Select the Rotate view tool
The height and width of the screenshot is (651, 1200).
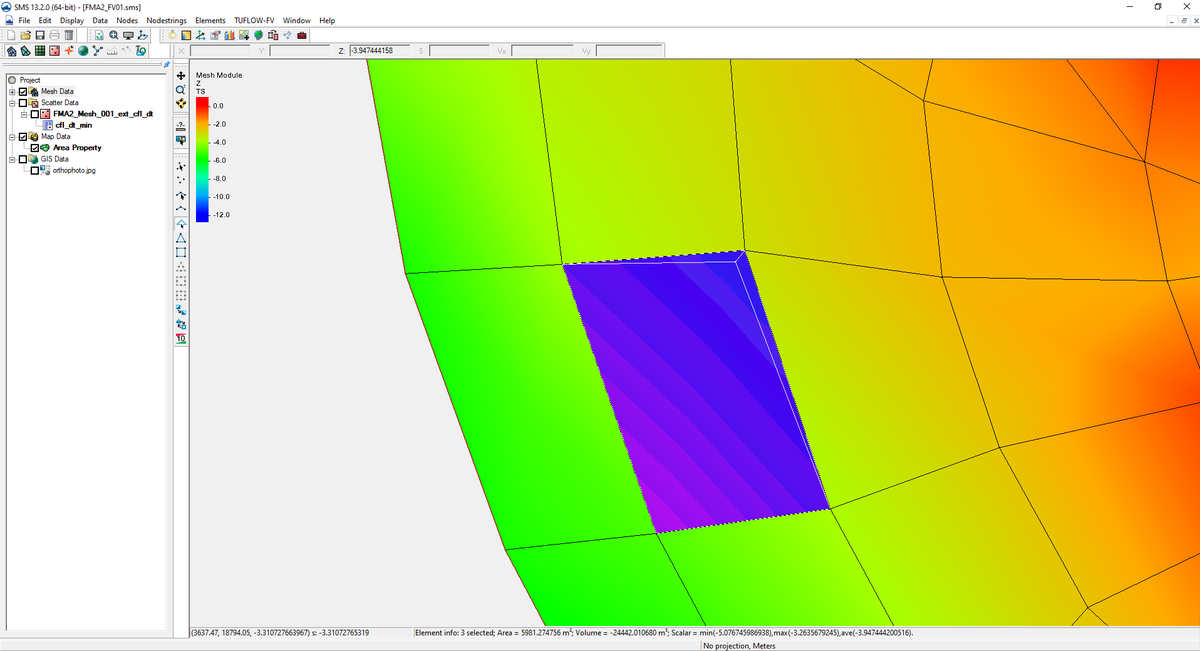[181, 103]
